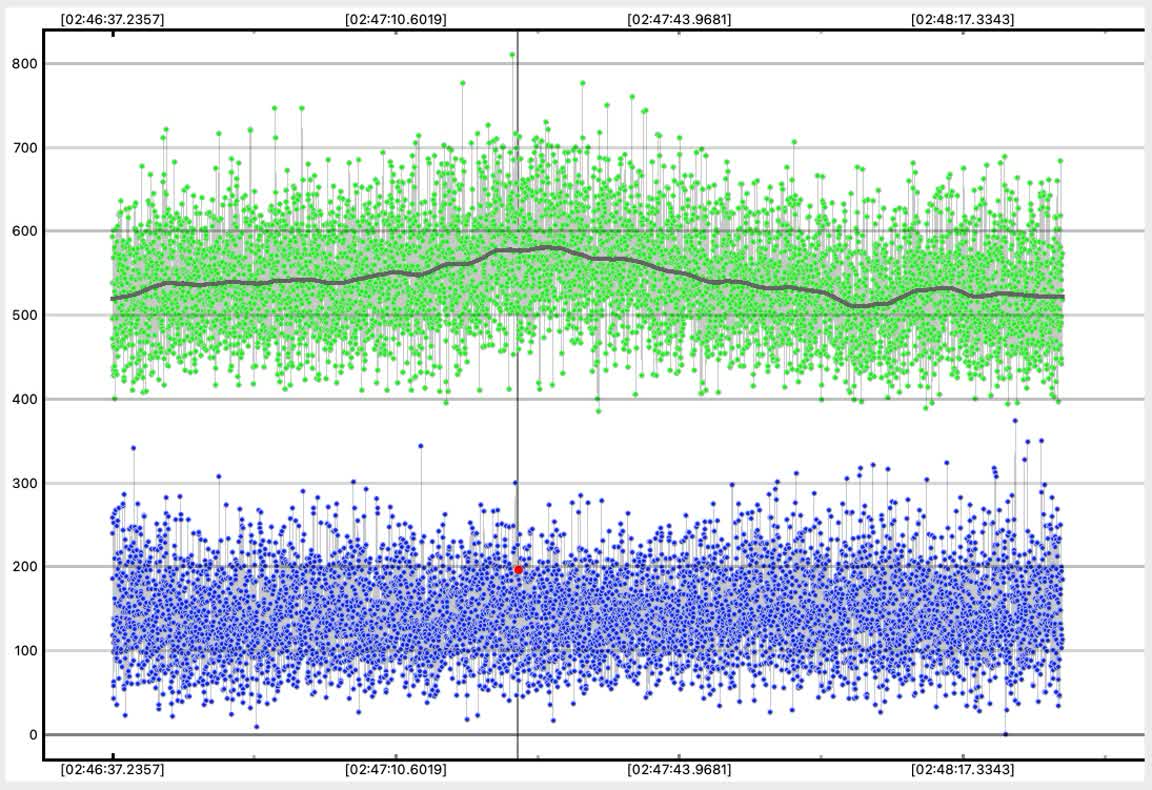Click the 800 y-axis label
Image resolution: width=1152 pixels, height=790 pixels.
[25, 64]
